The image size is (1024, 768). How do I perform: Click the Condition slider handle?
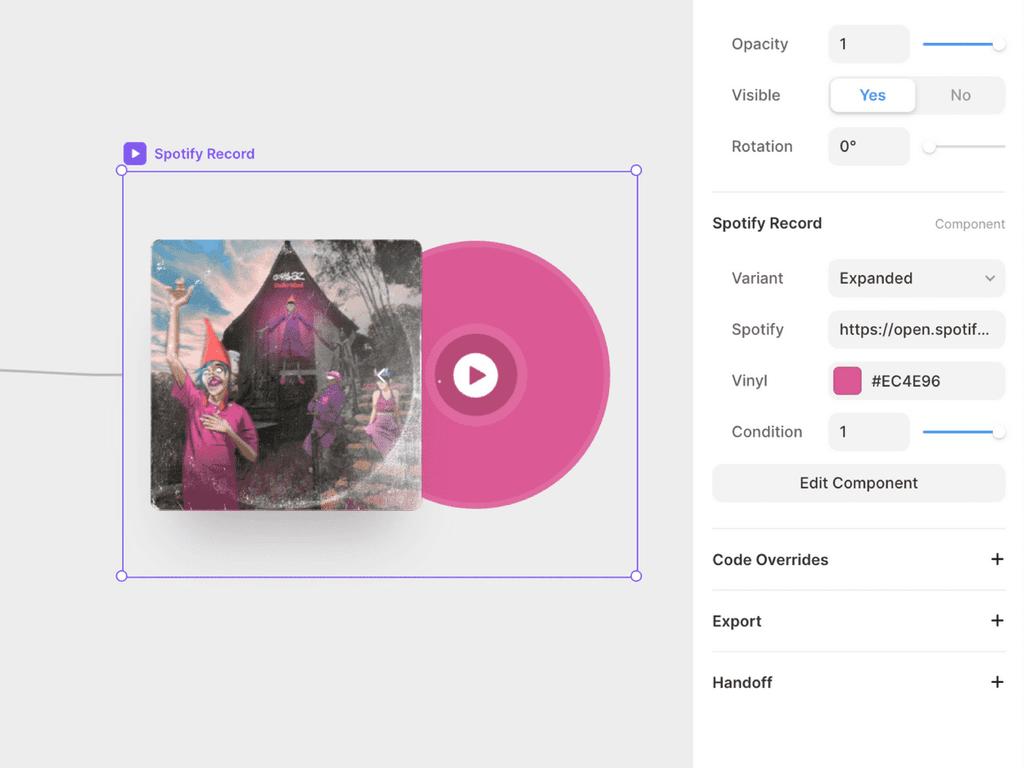tap(998, 431)
